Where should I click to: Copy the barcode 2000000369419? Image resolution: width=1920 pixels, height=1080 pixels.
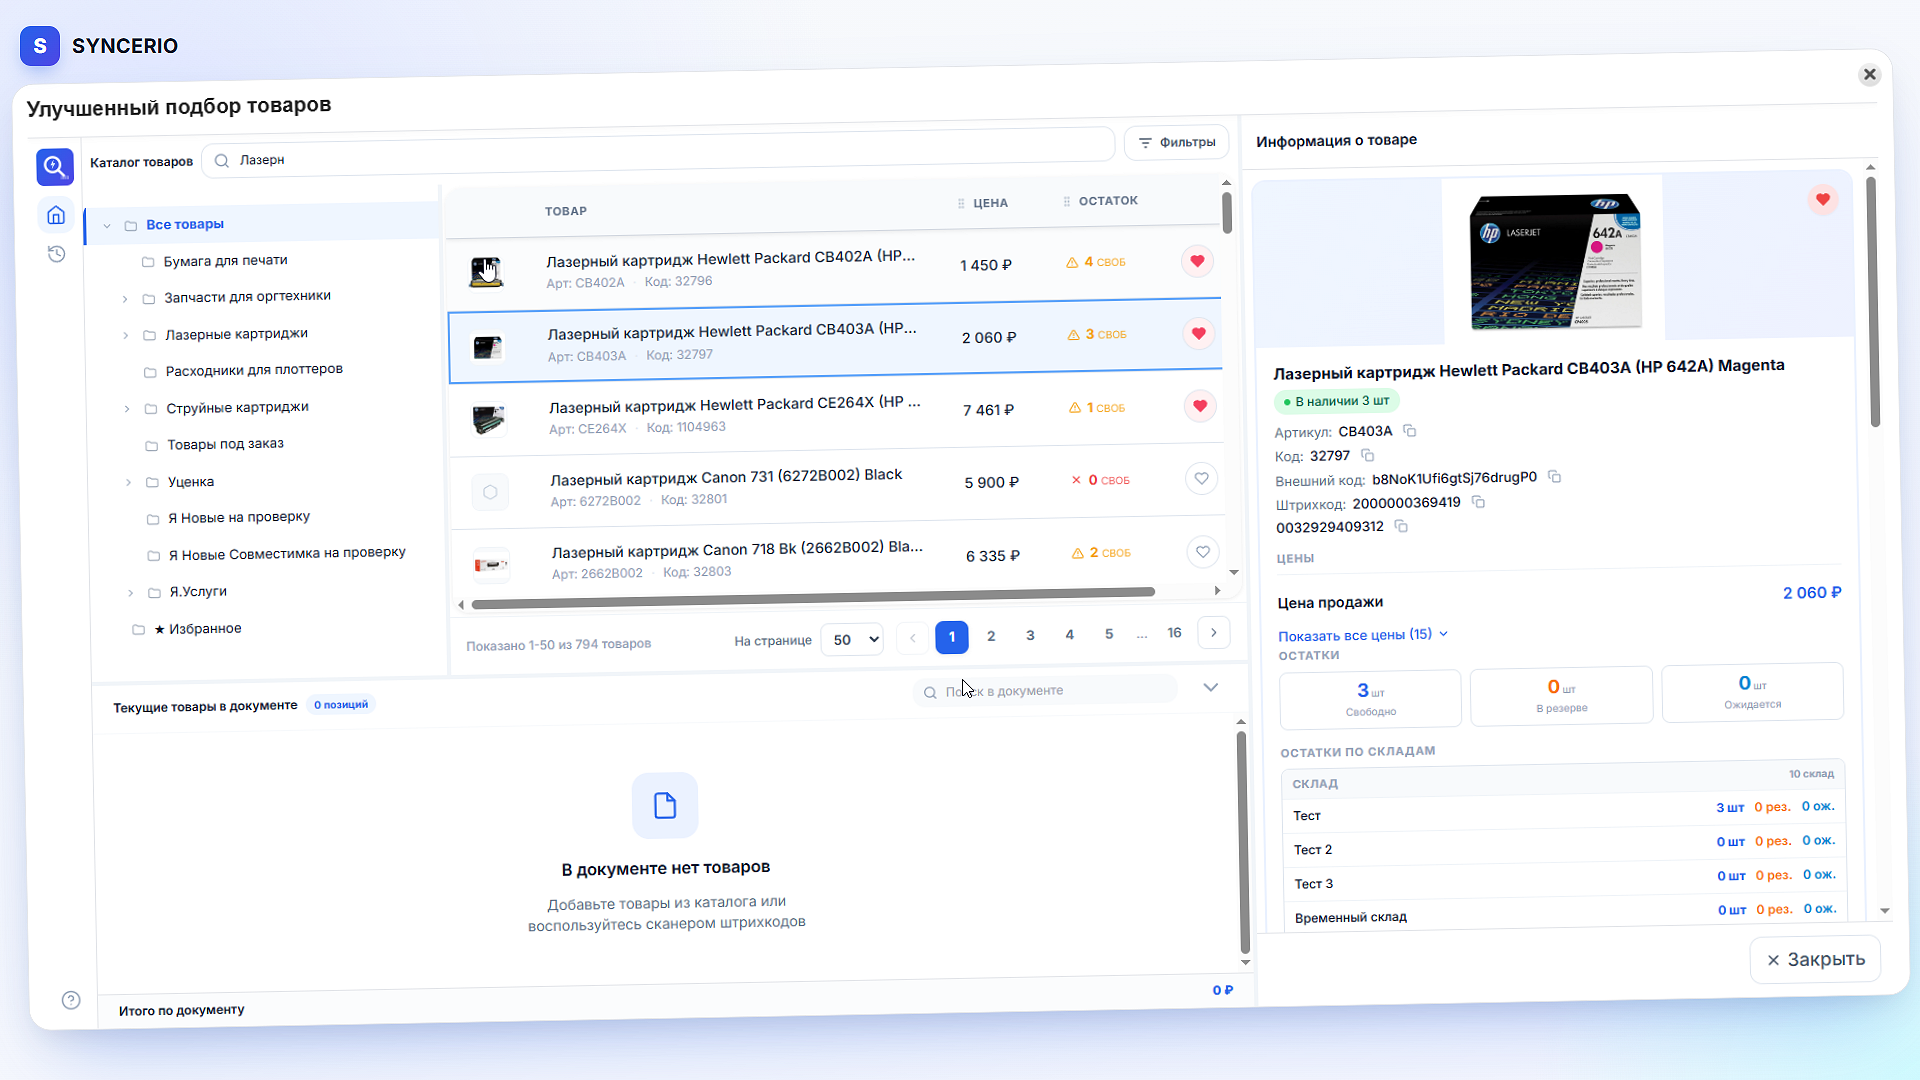click(1478, 502)
